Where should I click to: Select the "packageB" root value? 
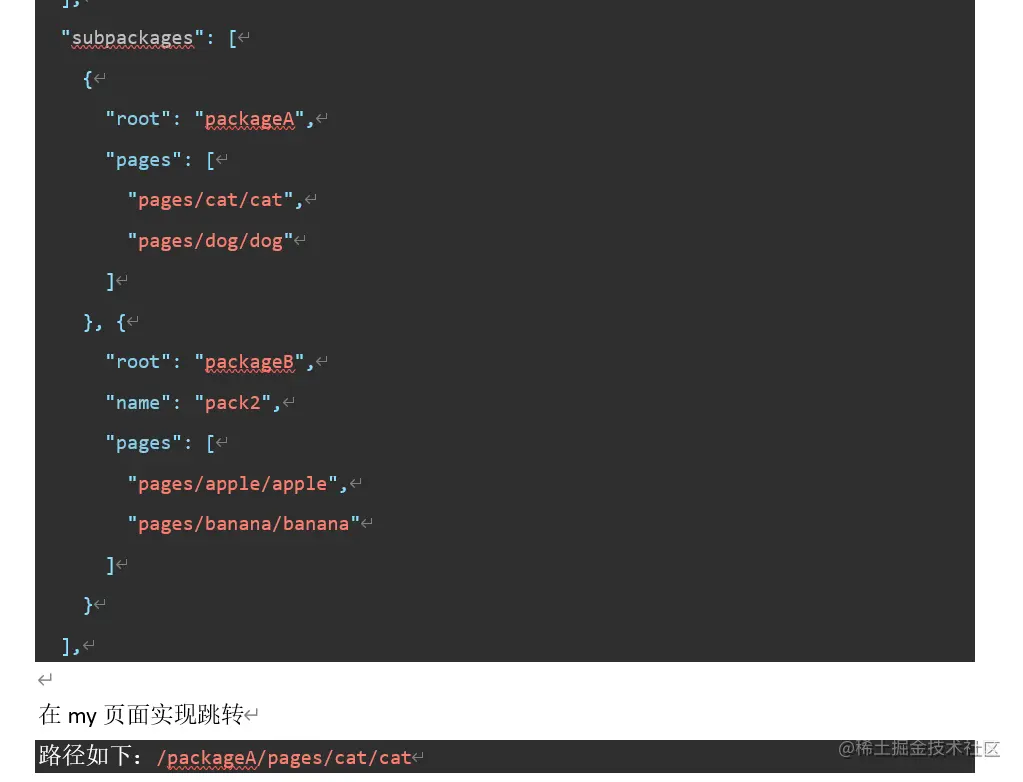pos(249,362)
